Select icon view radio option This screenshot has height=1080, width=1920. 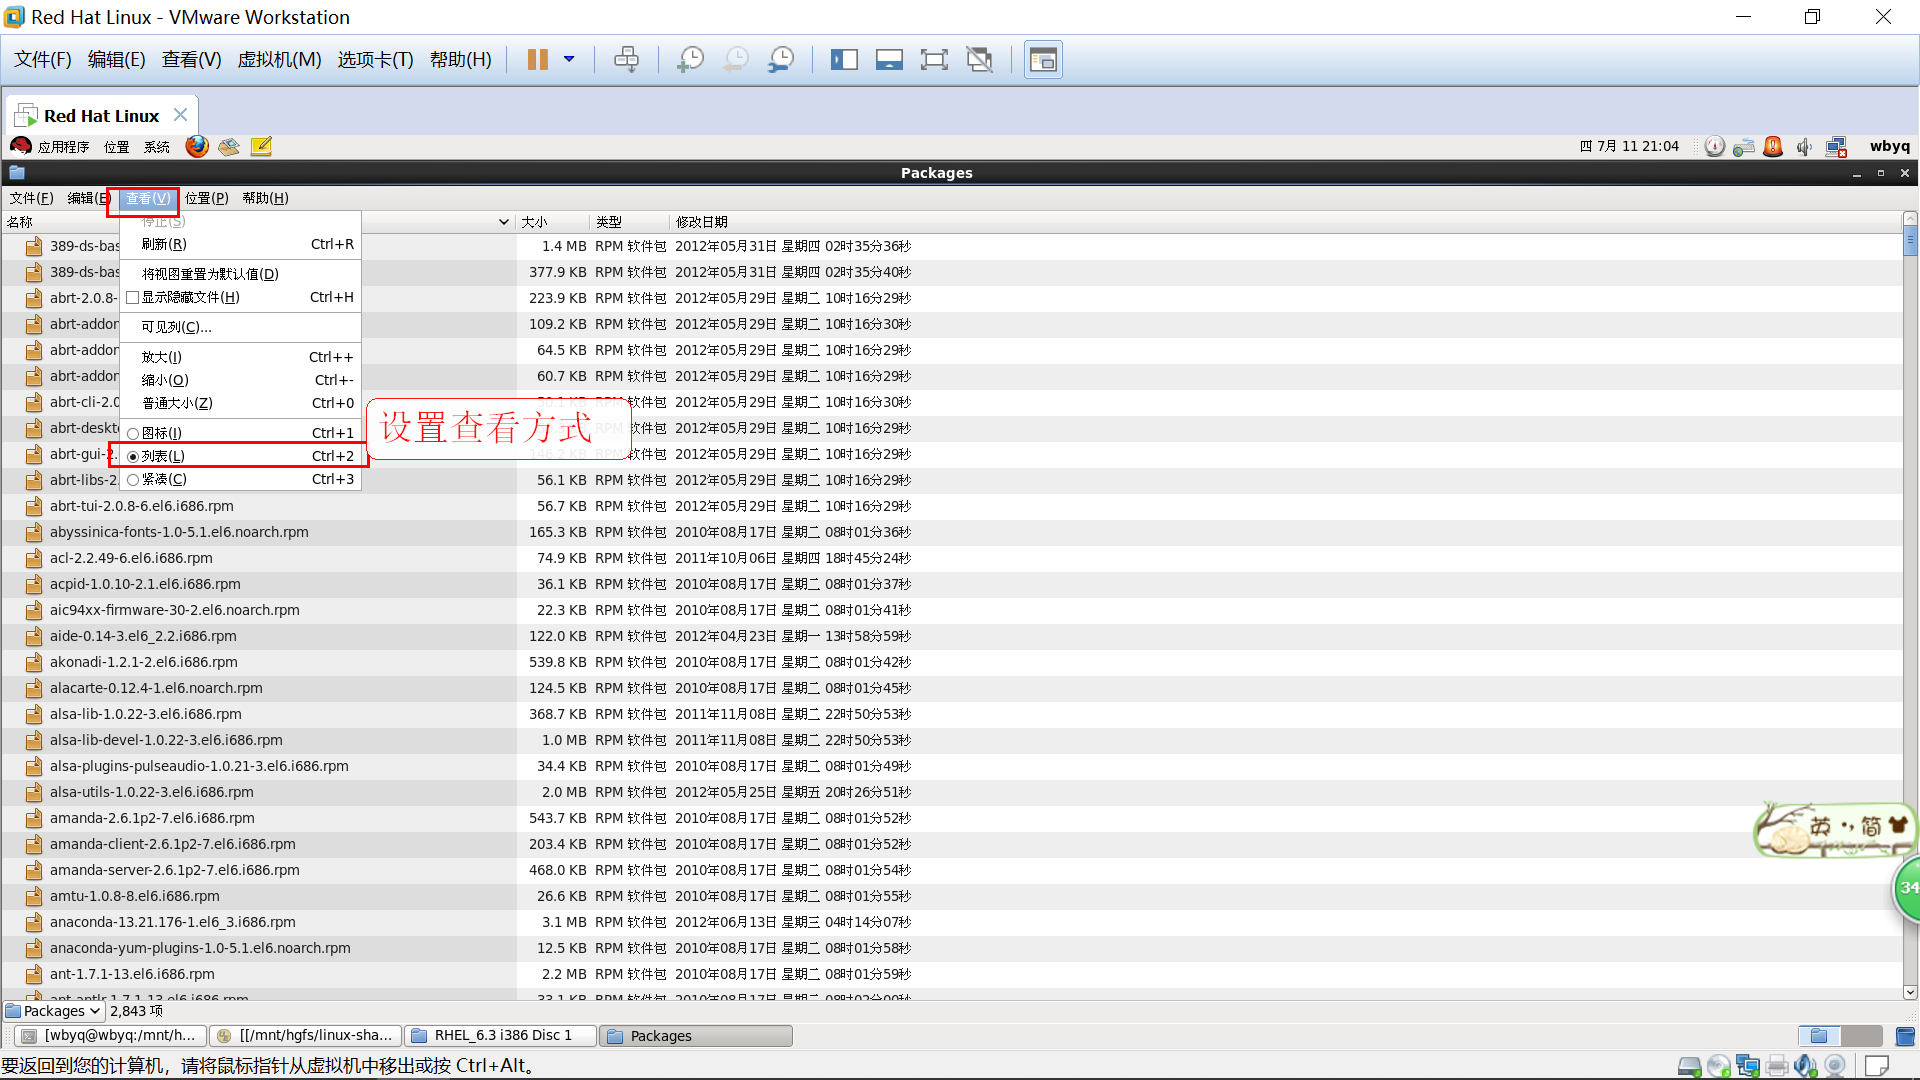[x=133, y=434]
